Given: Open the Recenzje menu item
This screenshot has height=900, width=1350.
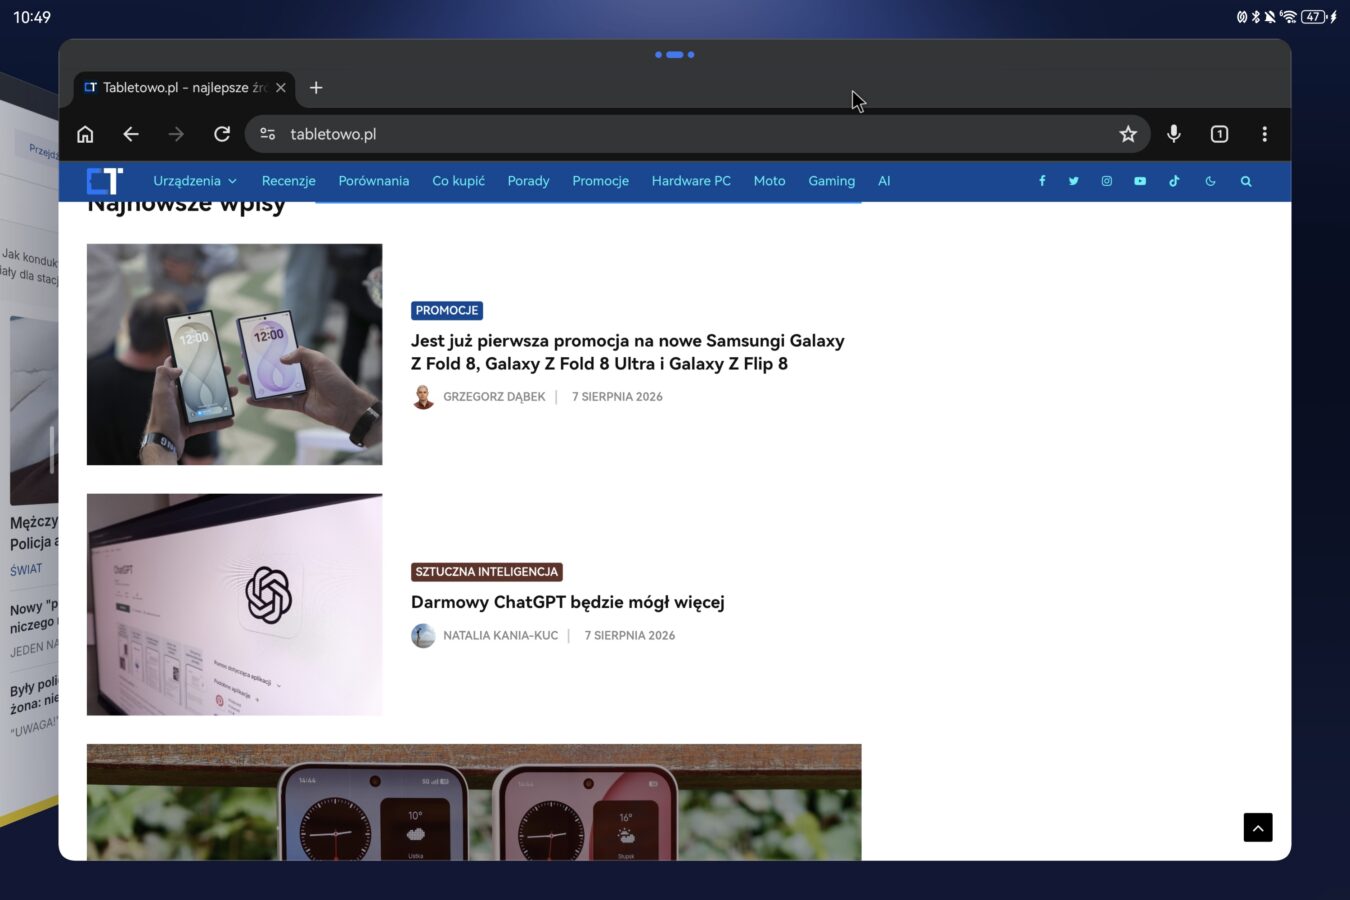Looking at the screenshot, I should [288, 181].
